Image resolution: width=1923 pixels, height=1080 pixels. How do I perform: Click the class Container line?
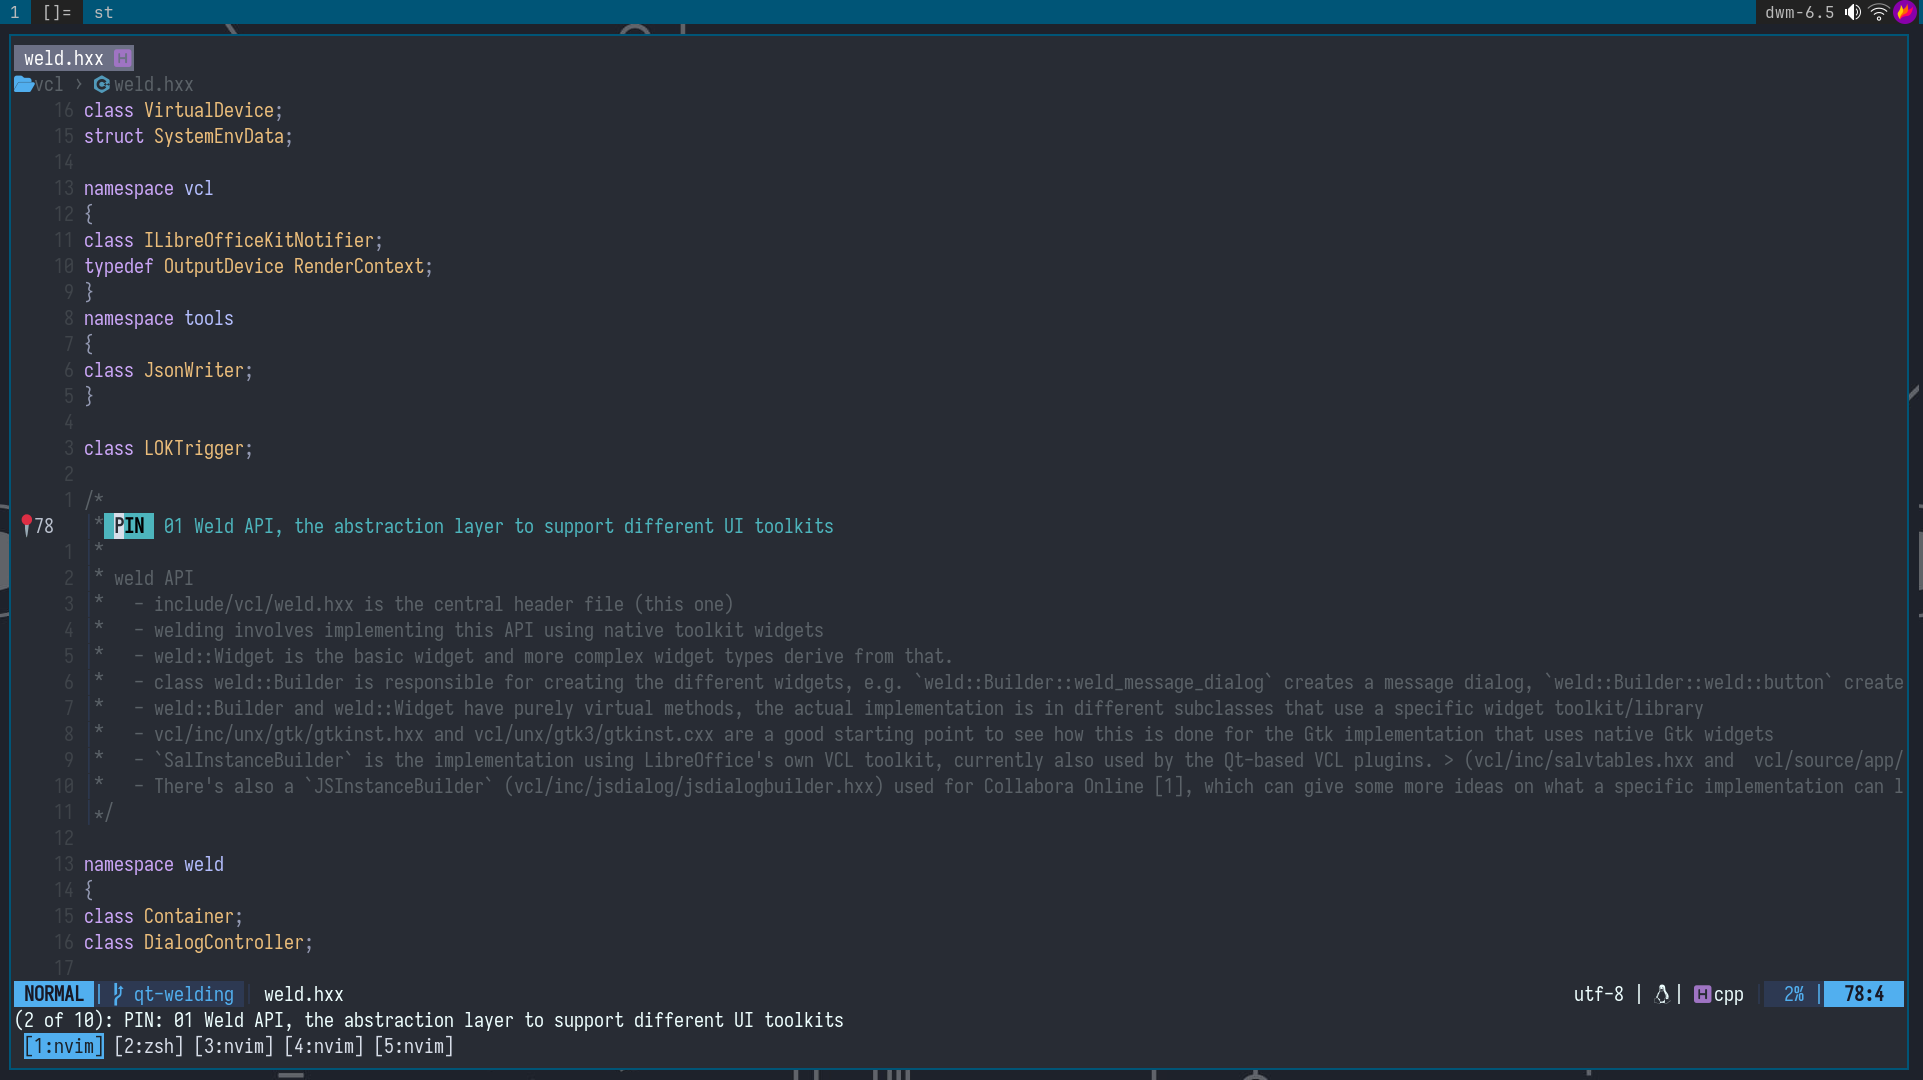click(x=163, y=916)
